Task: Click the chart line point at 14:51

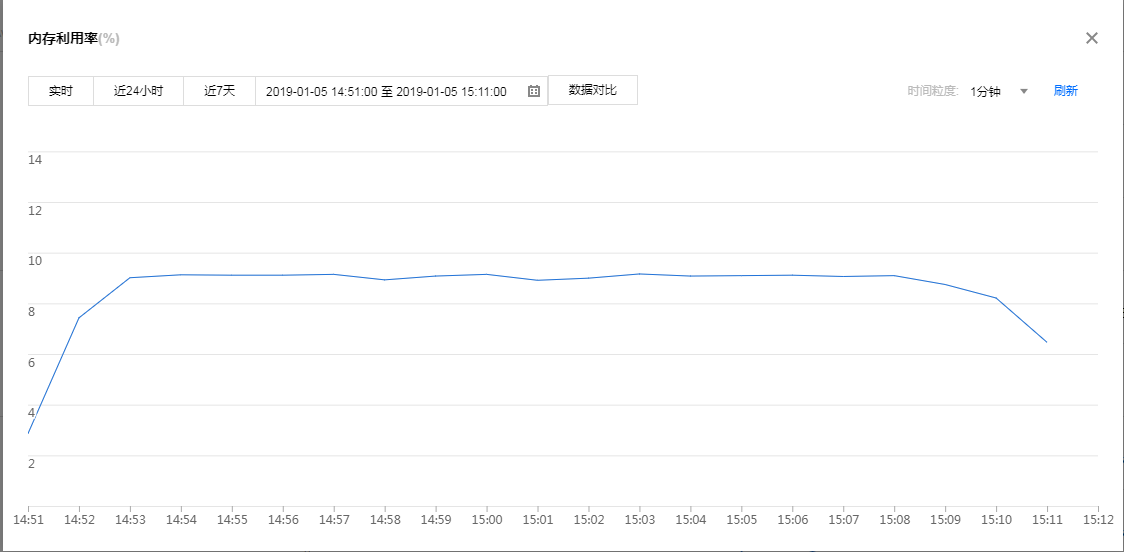Action: coord(29,433)
